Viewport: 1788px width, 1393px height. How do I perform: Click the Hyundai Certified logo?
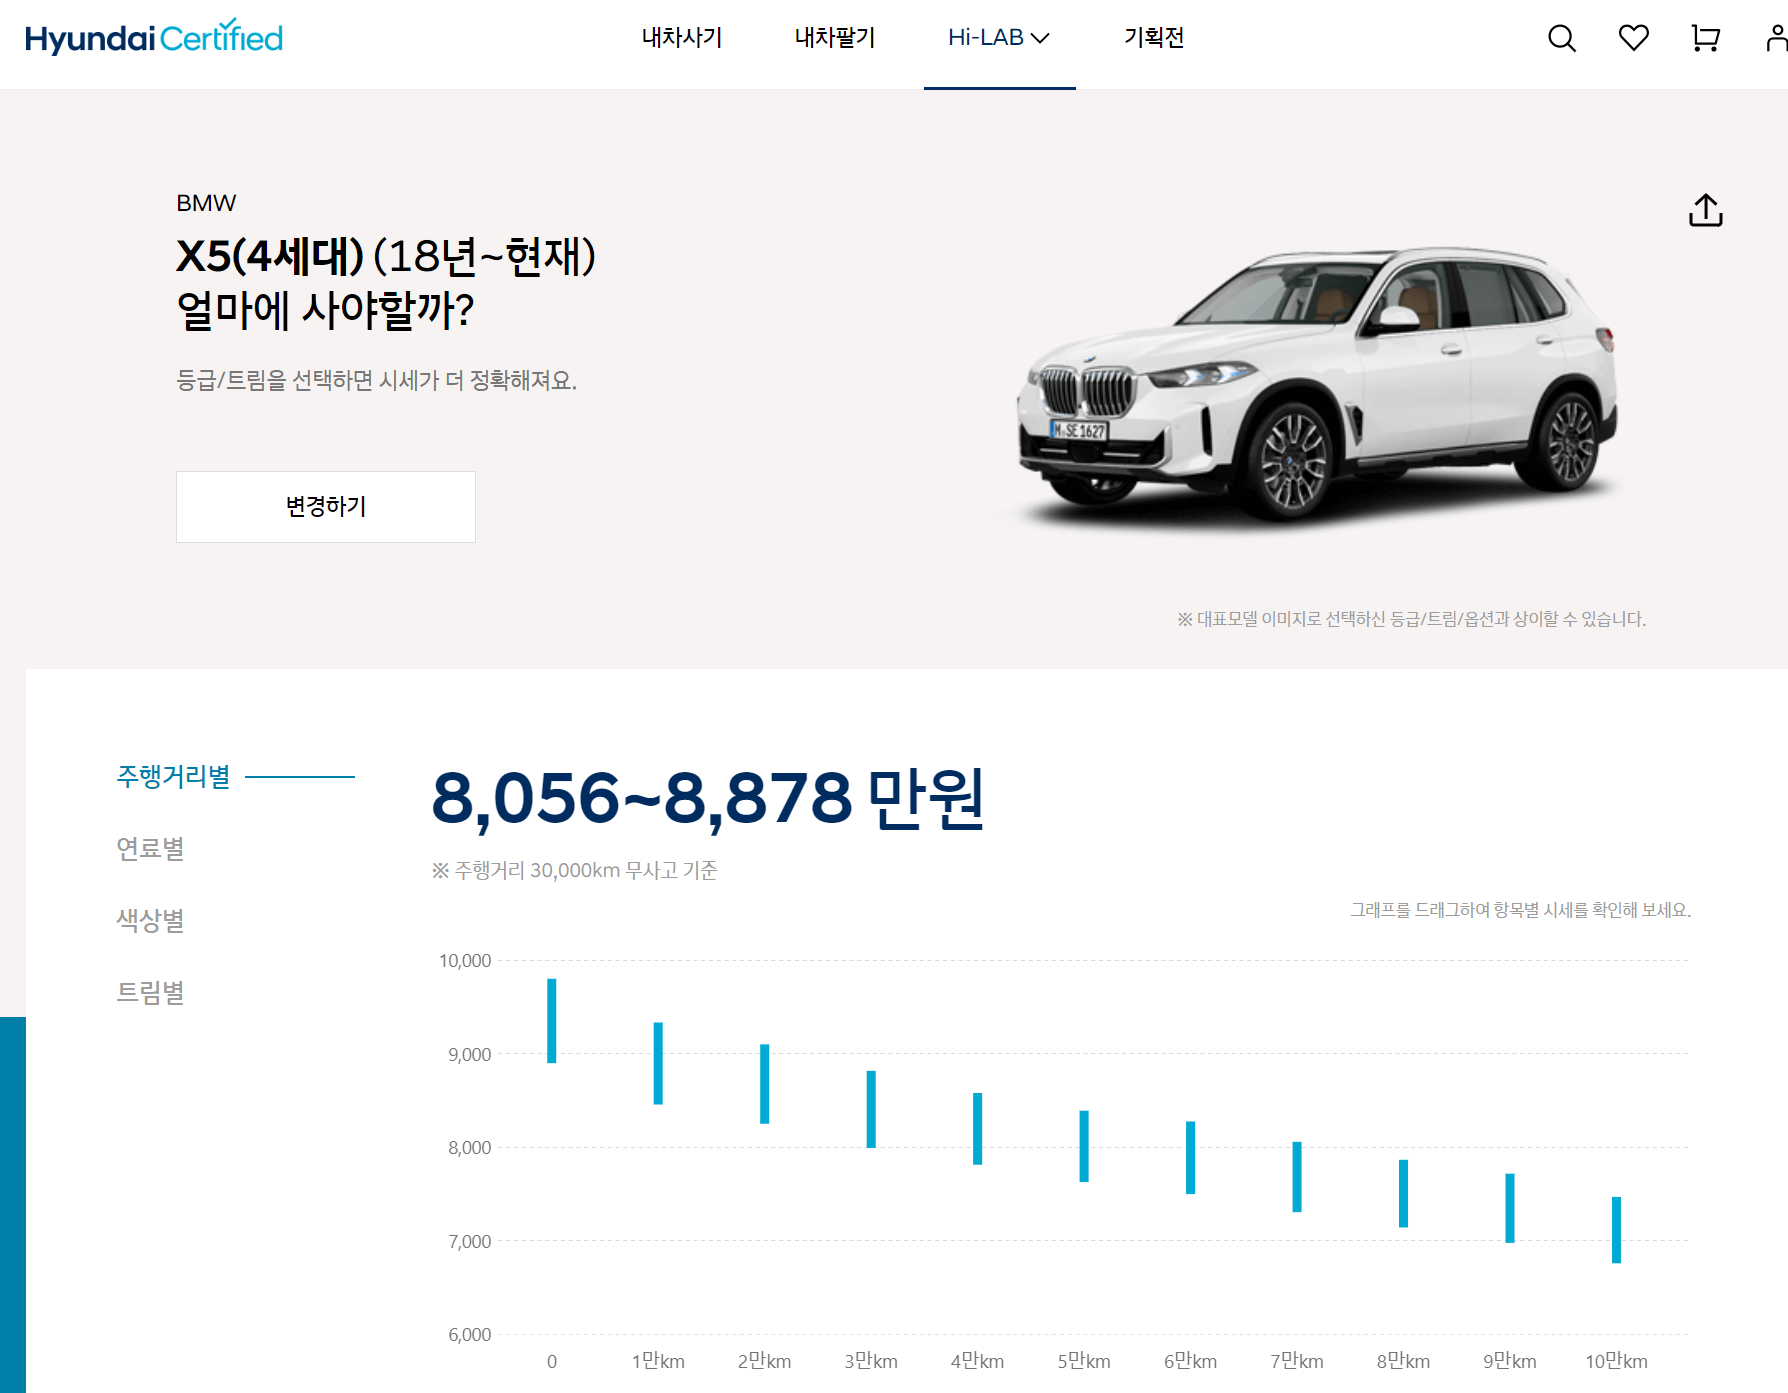pos(154,38)
